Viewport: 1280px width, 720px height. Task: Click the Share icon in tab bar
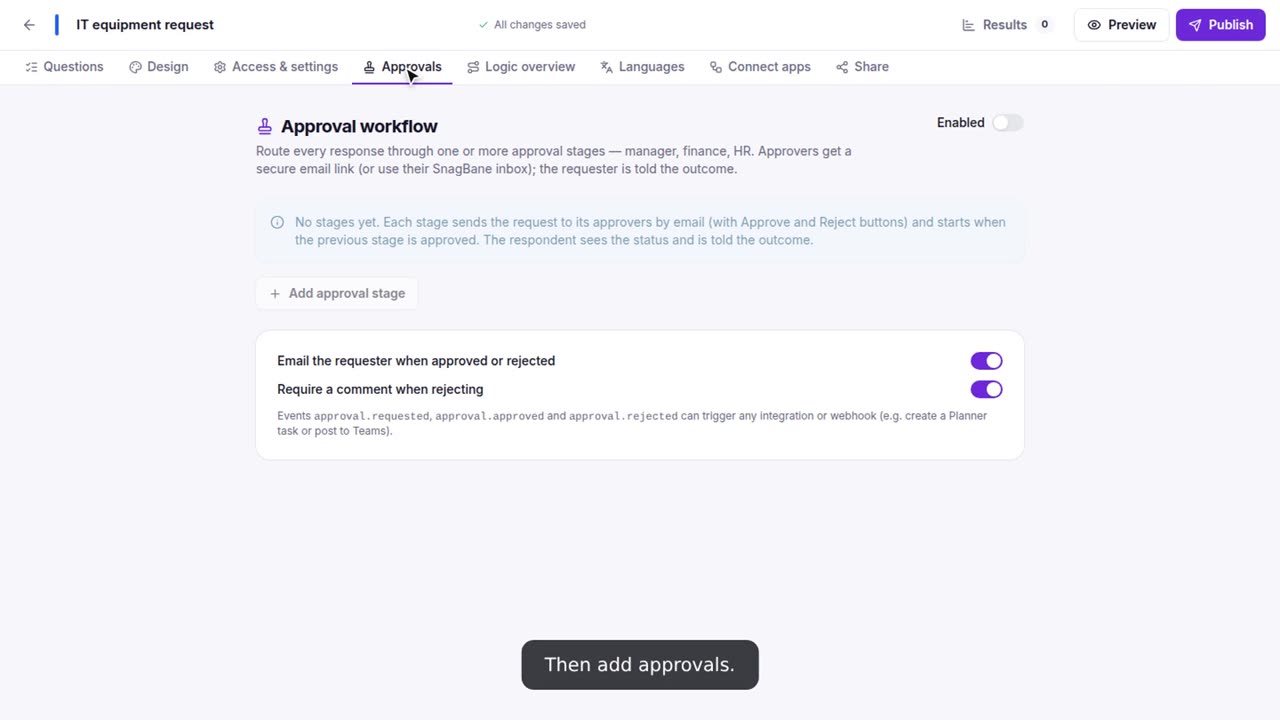click(x=842, y=67)
